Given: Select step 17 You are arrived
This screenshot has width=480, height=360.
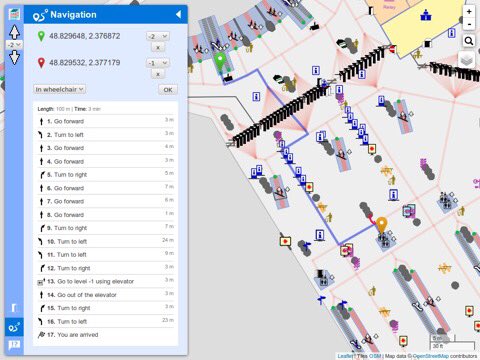Looking at the screenshot, I should click(x=106, y=335).
